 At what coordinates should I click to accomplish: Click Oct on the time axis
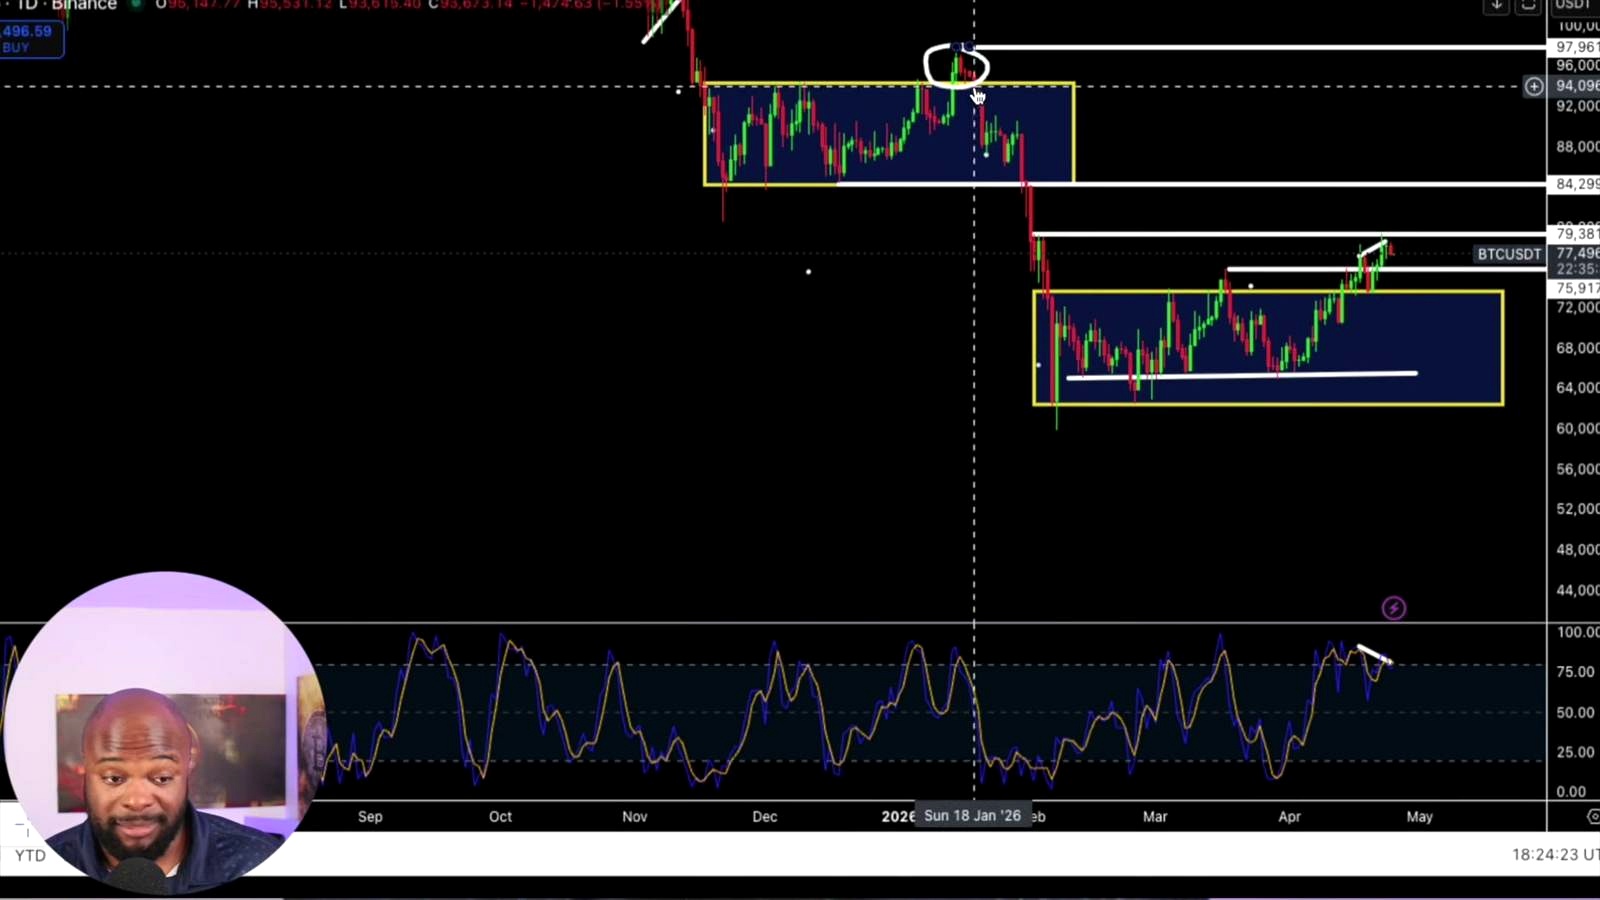pos(500,816)
